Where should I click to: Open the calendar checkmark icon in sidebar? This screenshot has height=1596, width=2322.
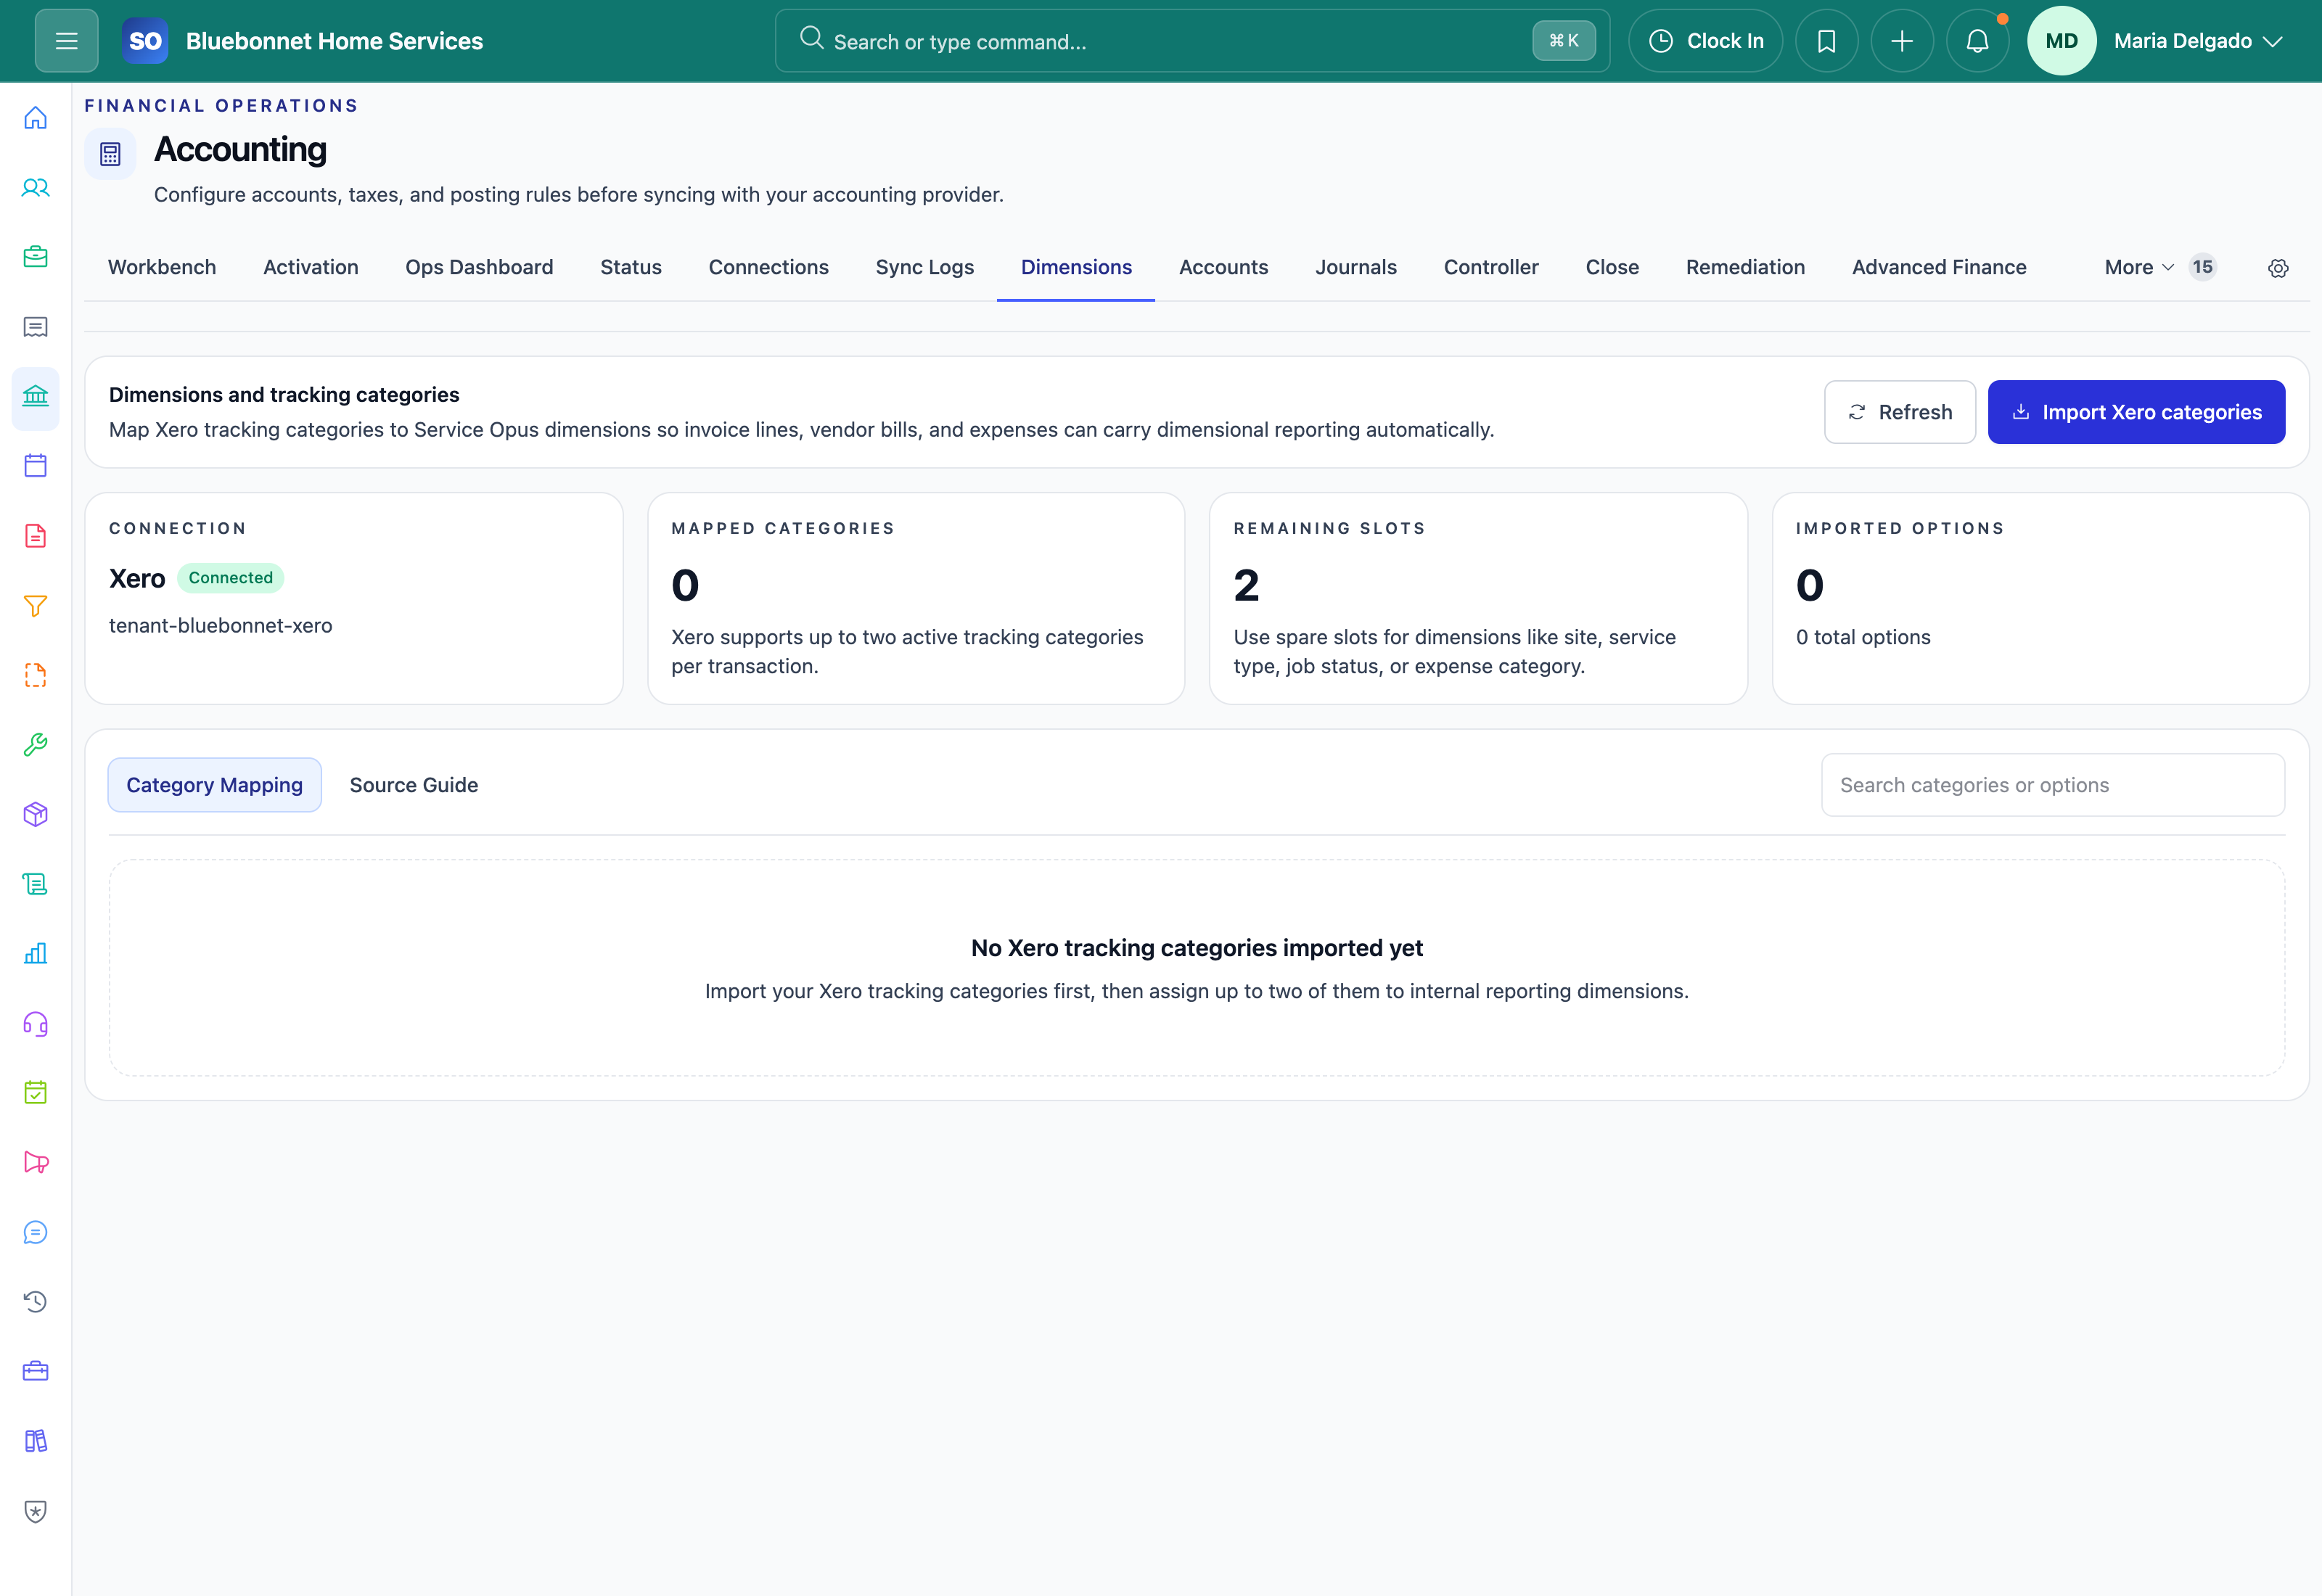click(36, 1093)
